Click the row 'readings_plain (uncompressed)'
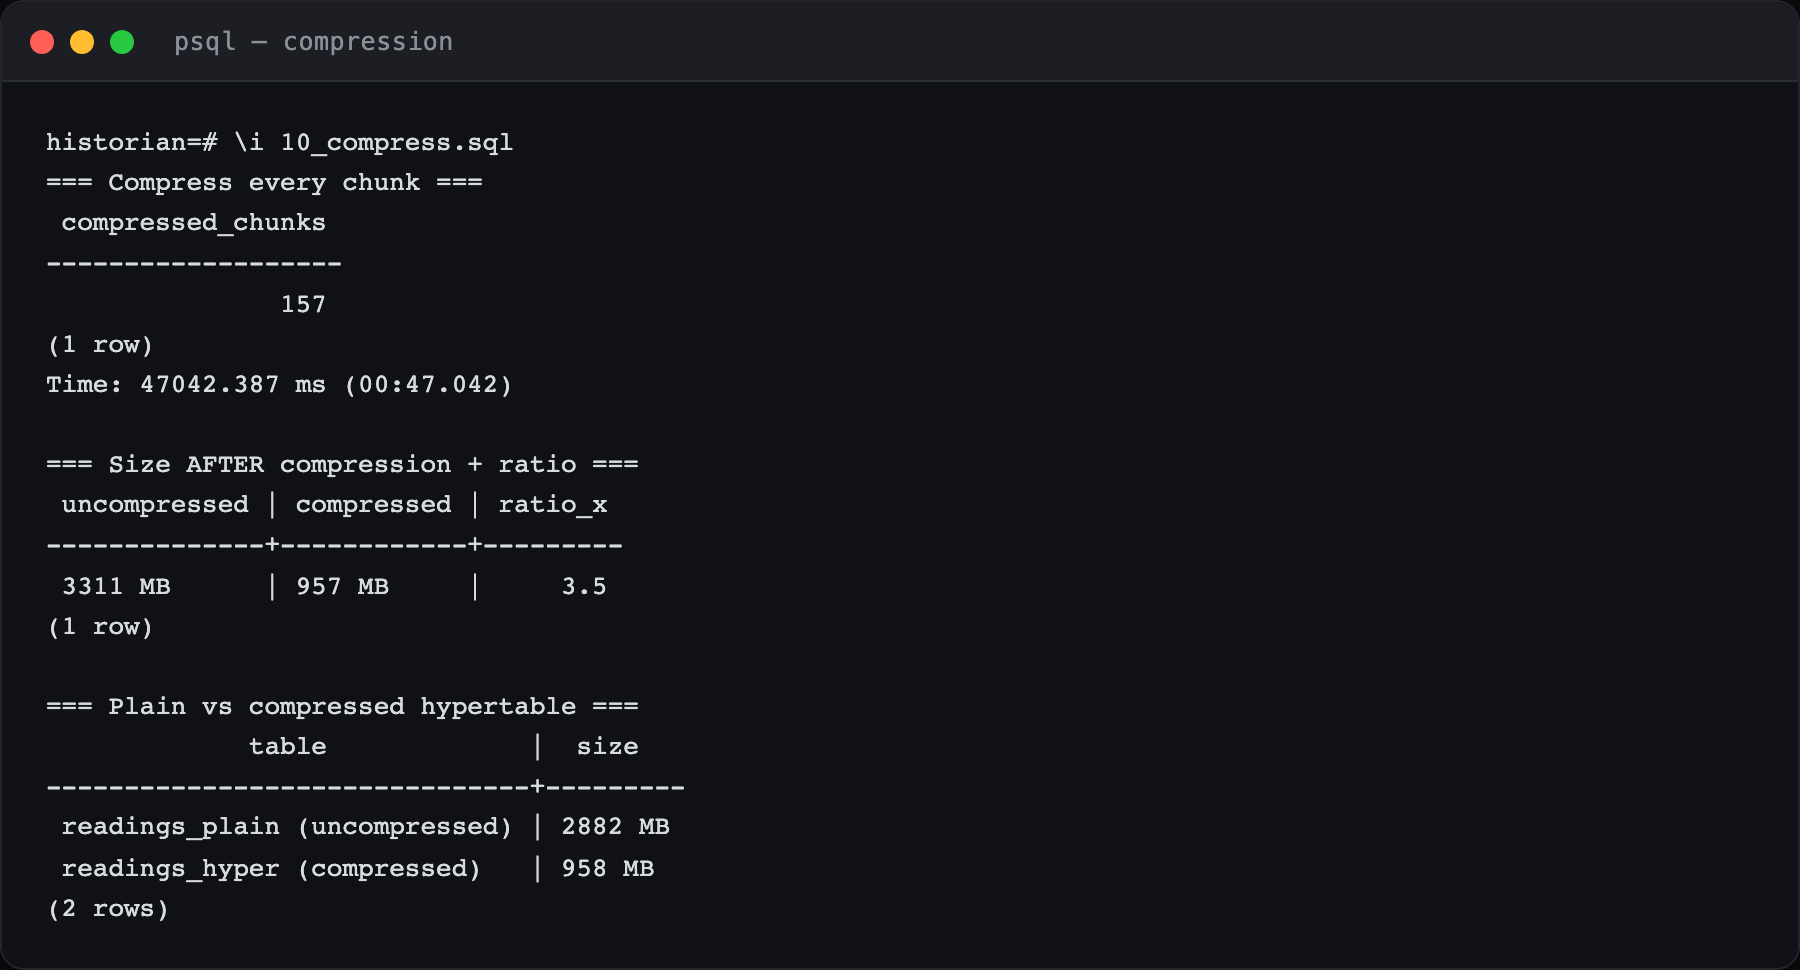Image resolution: width=1800 pixels, height=970 pixels. click(x=365, y=827)
